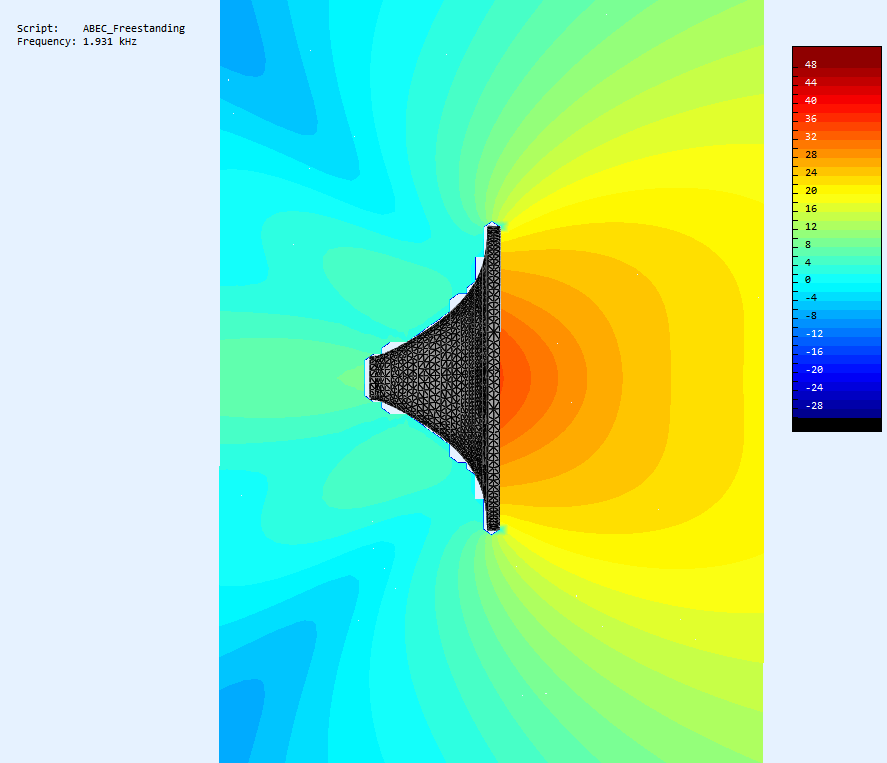Click the positive 24 legend value

pos(811,173)
